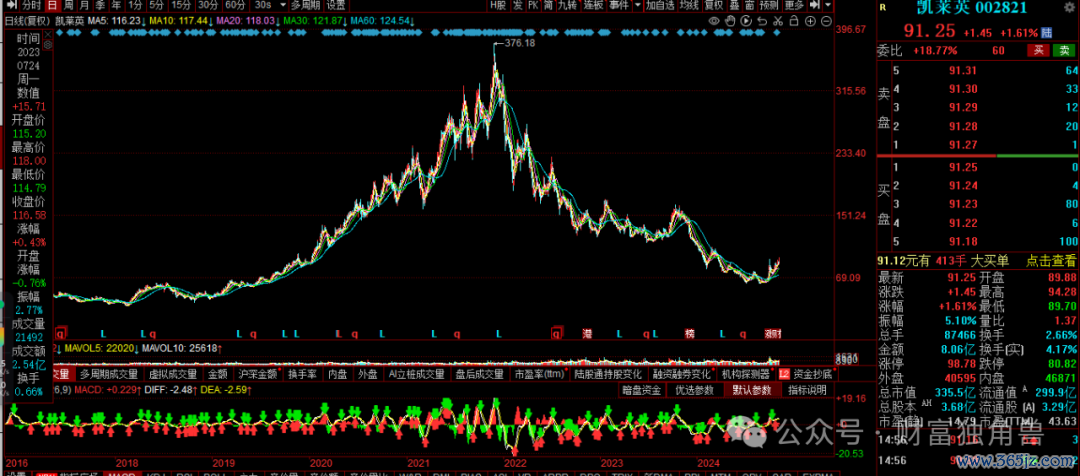Viewport: 1080px width, 476px height.
Task: Select the 年 yearly period
Action: (x=116, y=6)
